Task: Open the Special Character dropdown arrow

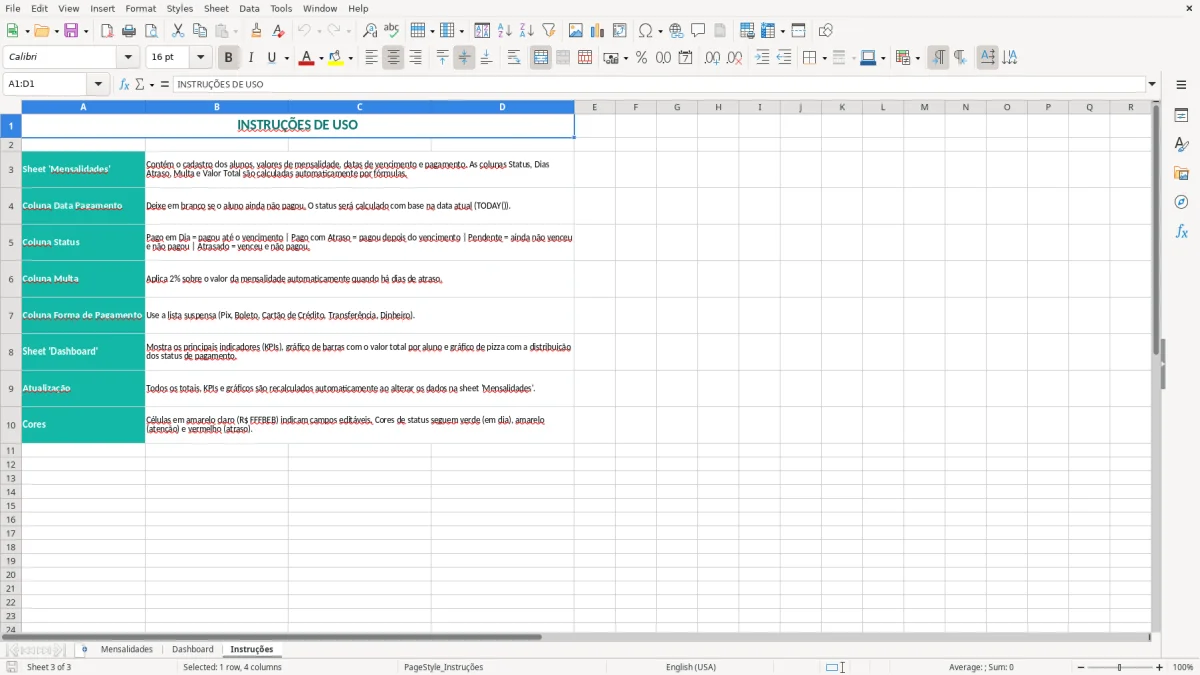Action: (660, 31)
